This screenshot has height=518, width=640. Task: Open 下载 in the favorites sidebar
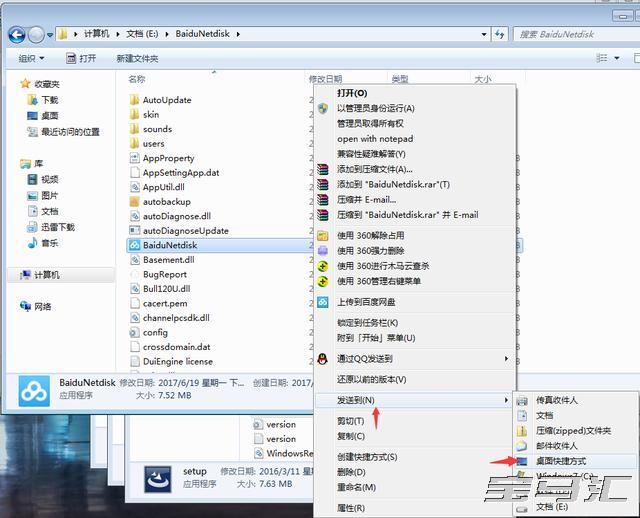click(50, 100)
